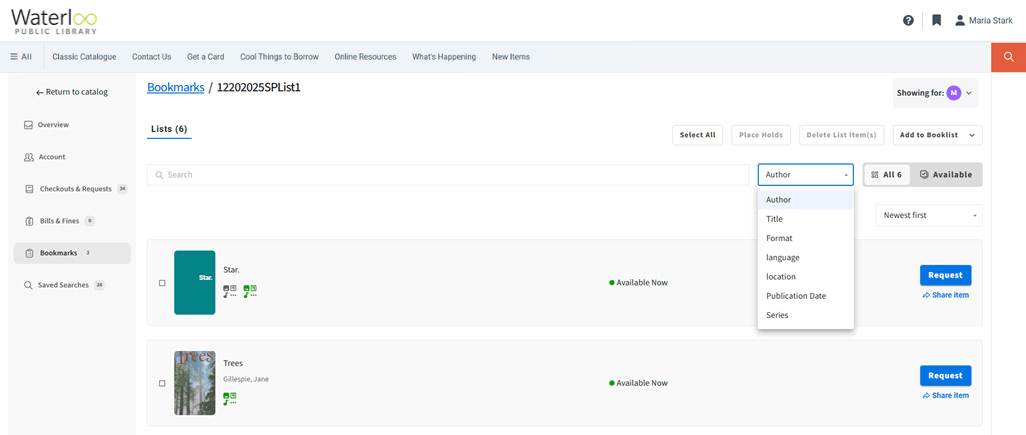This screenshot has height=435, width=1026.
Task: Choose location from the dropdown list
Action: point(805,277)
